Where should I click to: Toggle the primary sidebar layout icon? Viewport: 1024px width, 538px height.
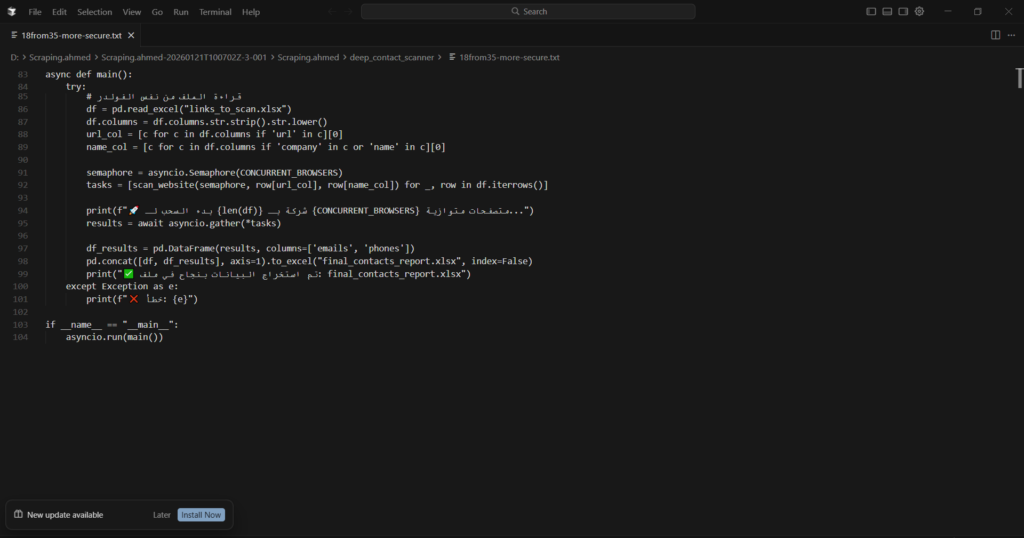point(871,12)
